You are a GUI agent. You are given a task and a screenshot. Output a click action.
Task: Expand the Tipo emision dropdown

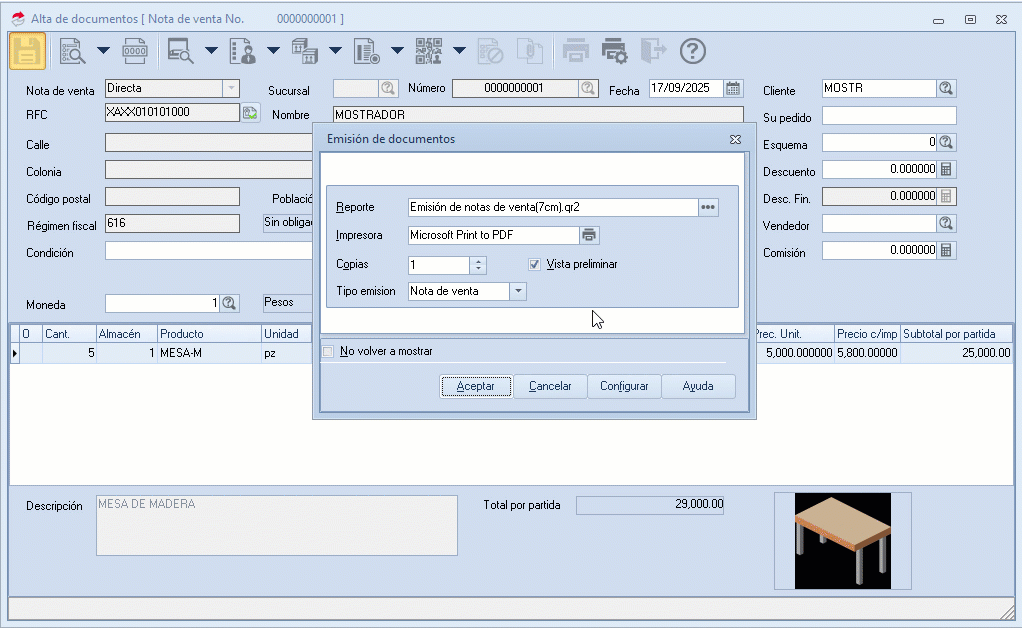click(x=517, y=291)
